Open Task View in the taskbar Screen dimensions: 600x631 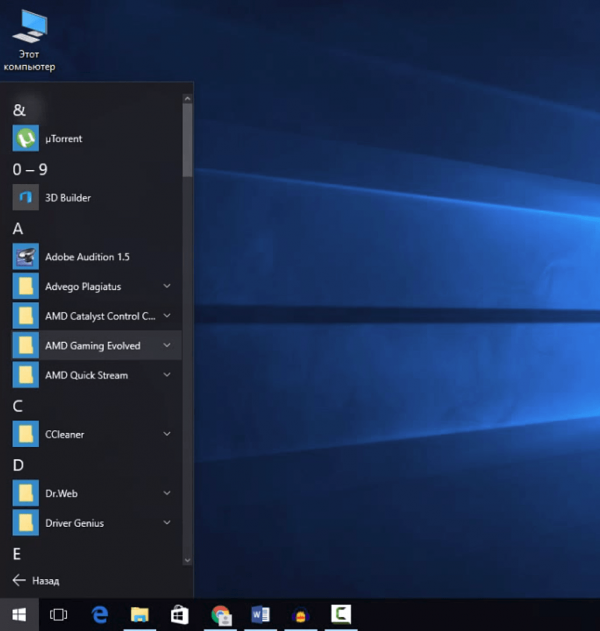click(58, 615)
